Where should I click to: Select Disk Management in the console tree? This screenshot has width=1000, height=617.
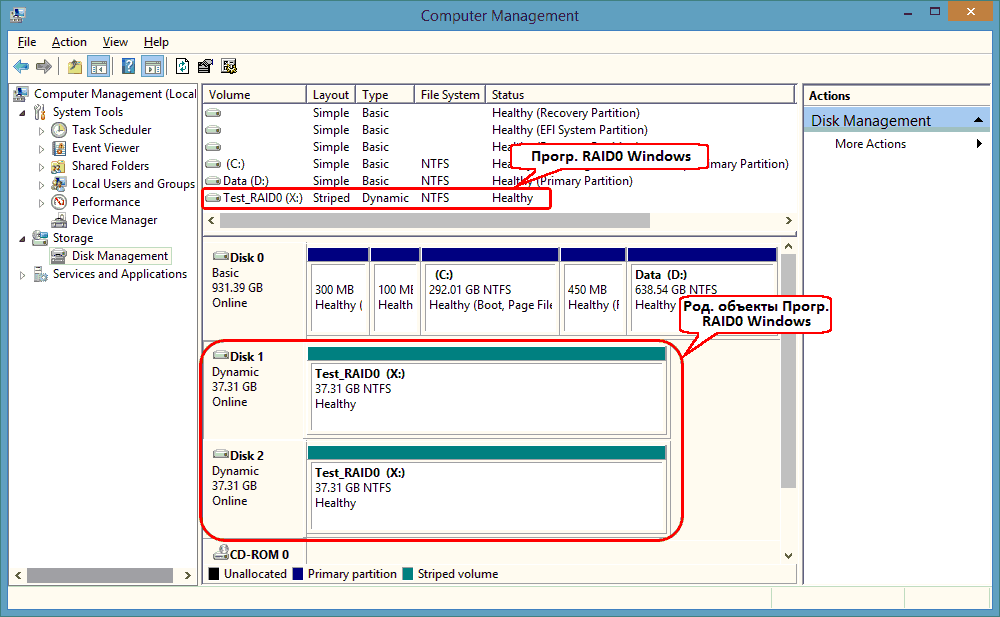119,256
